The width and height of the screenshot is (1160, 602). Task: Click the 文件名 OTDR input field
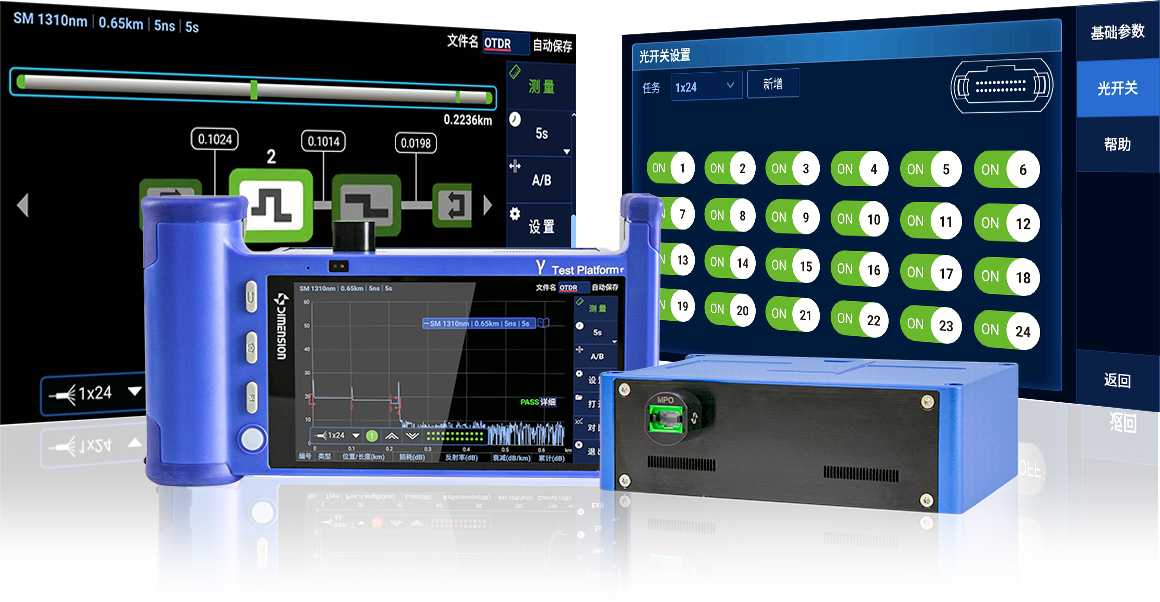tap(505, 43)
